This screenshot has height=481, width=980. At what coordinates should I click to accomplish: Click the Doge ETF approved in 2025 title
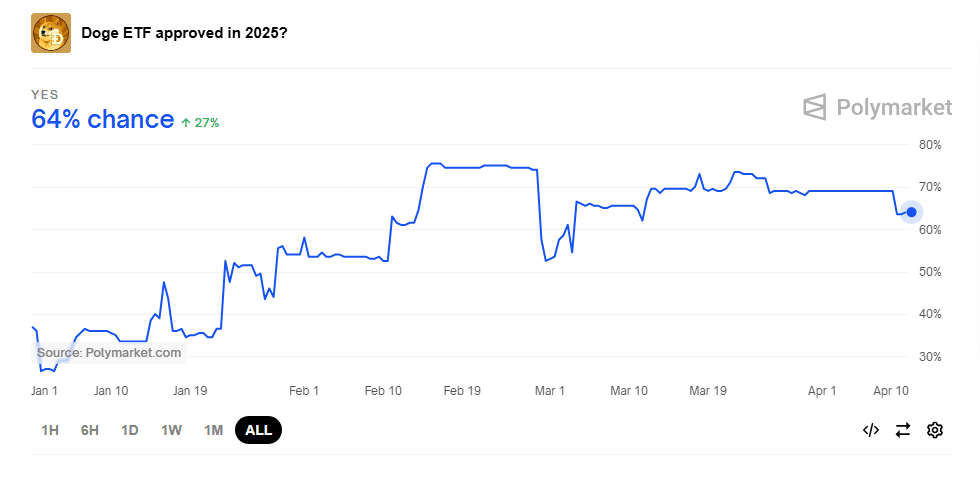click(x=184, y=33)
